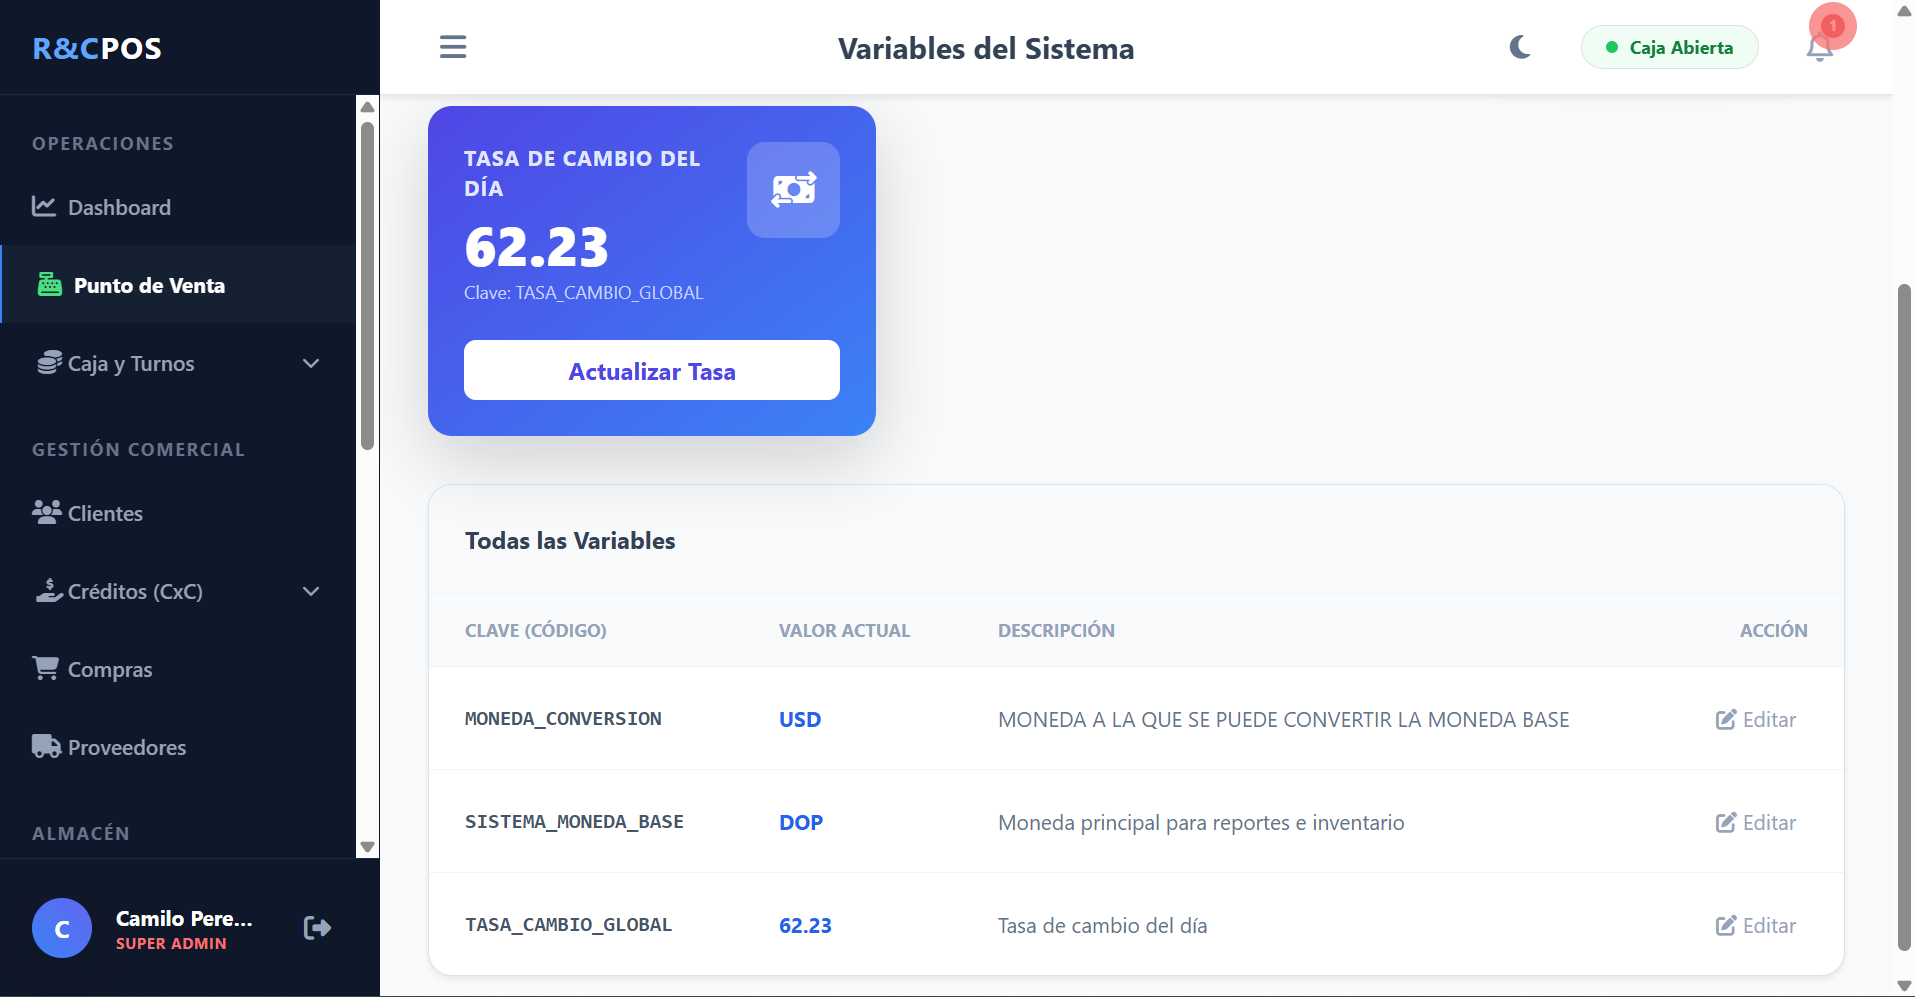Click the Camilo Pere... user name
This screenshot has width=1915, height=997.
point(184,918)
